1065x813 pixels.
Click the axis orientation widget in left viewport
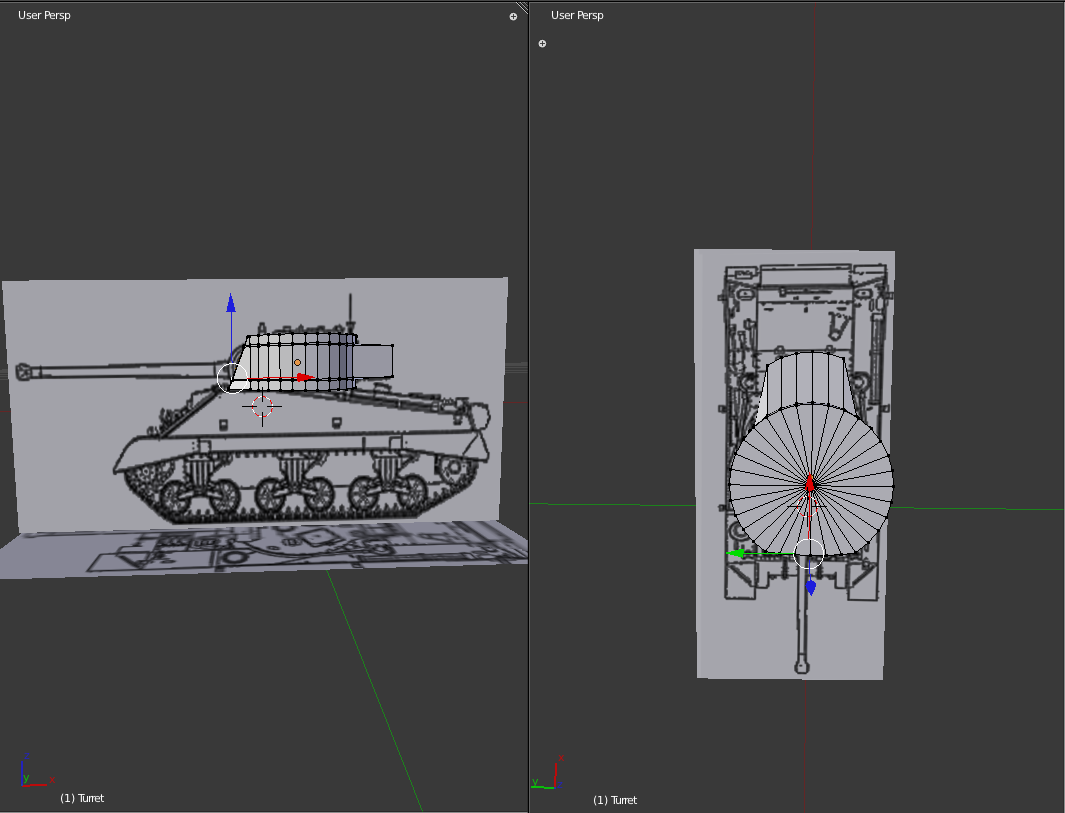click(x=37, y=771)
